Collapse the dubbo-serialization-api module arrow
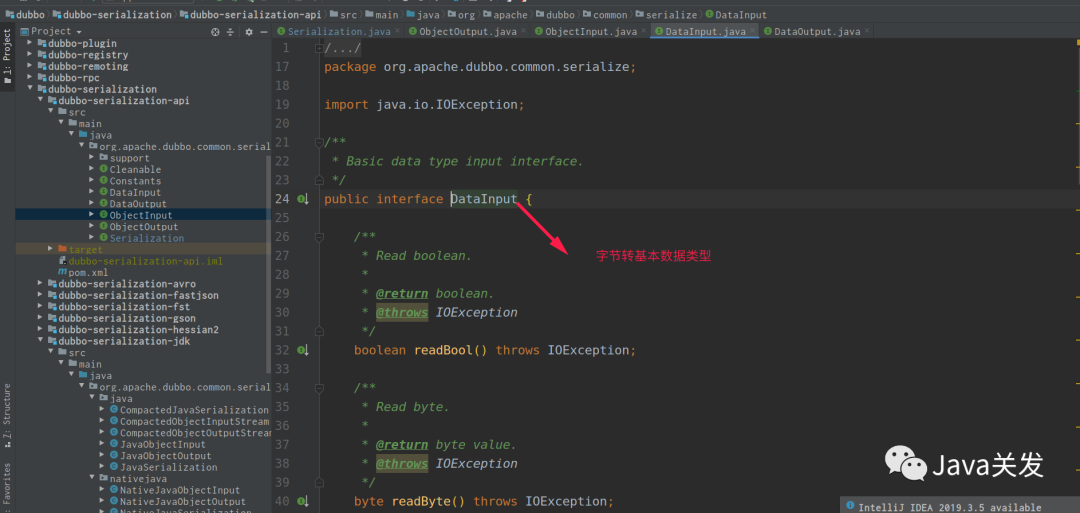1080x513 pixels. pyautogui.click(x=41, y=101)
